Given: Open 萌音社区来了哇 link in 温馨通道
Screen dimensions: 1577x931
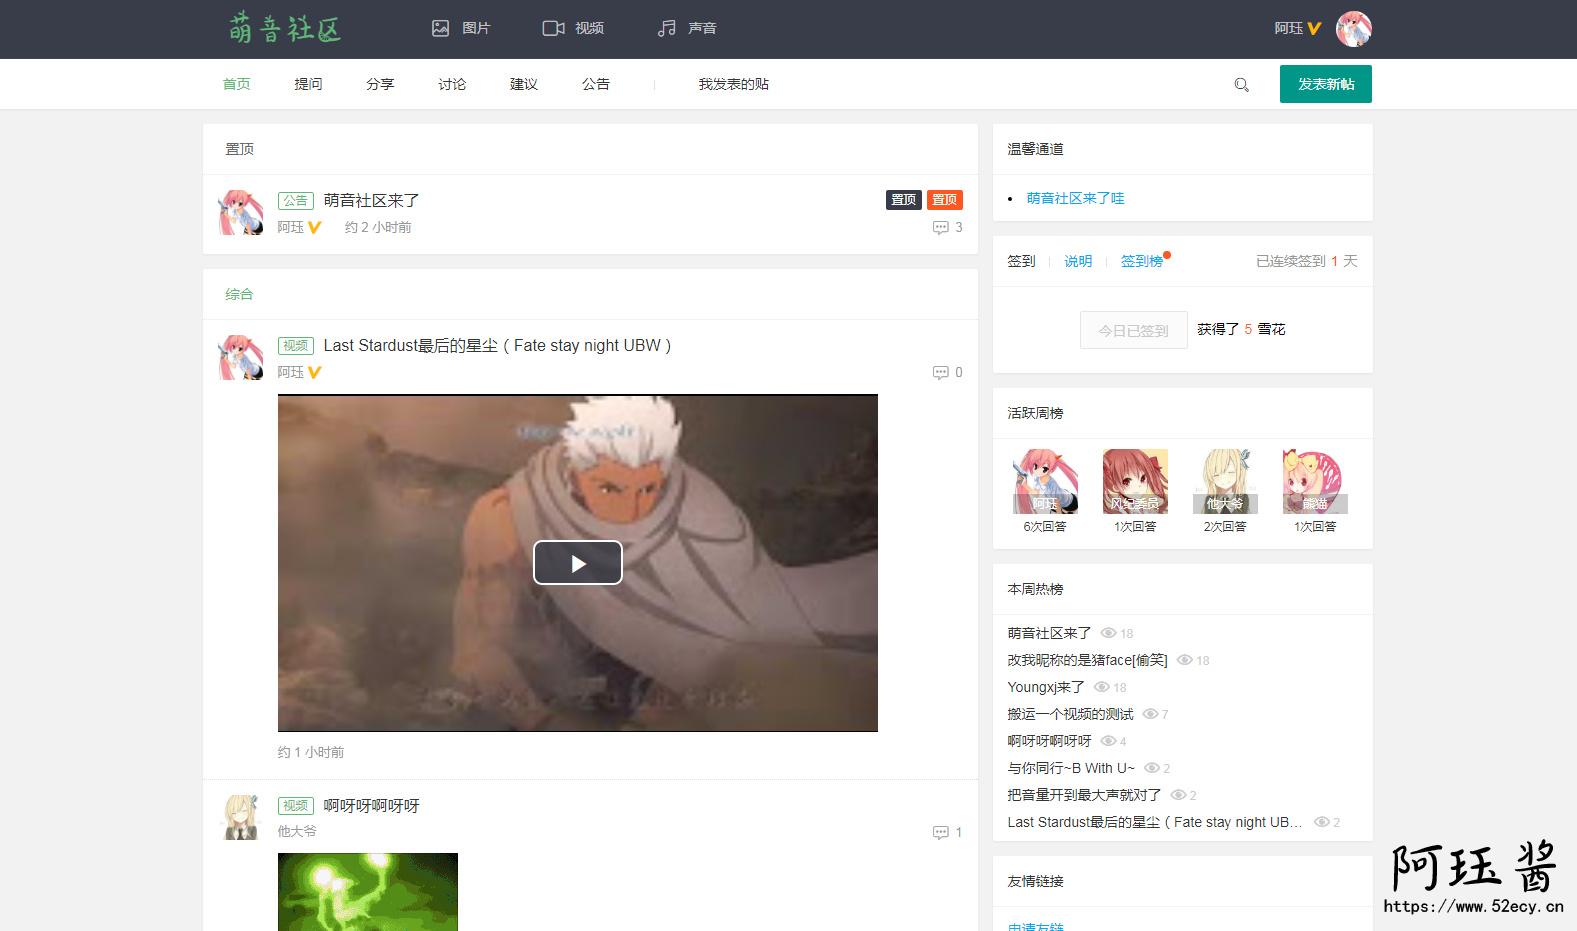Looking at the screenshot, I should coord(1075,198).
